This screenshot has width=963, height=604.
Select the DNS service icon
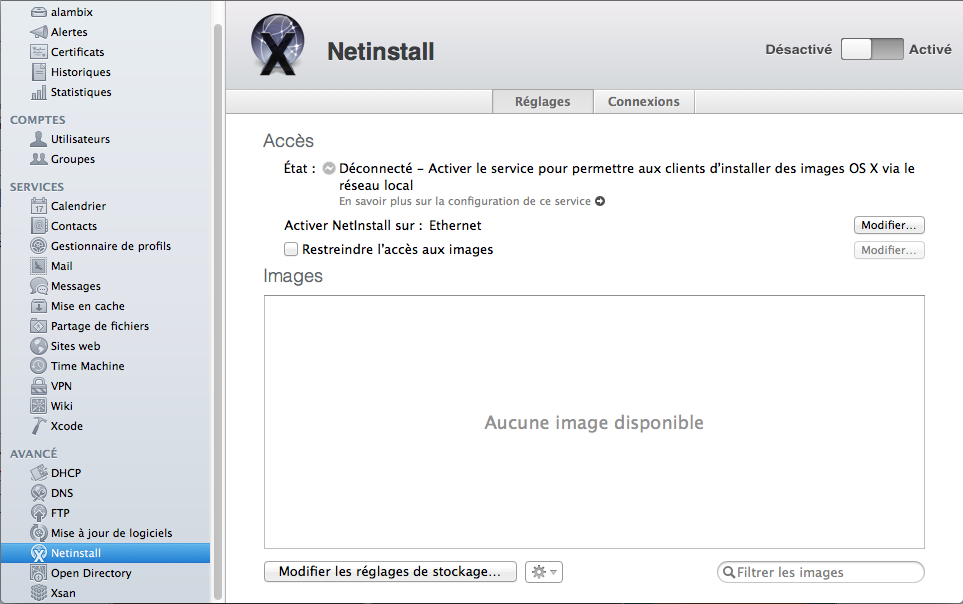tap(39, 493)
